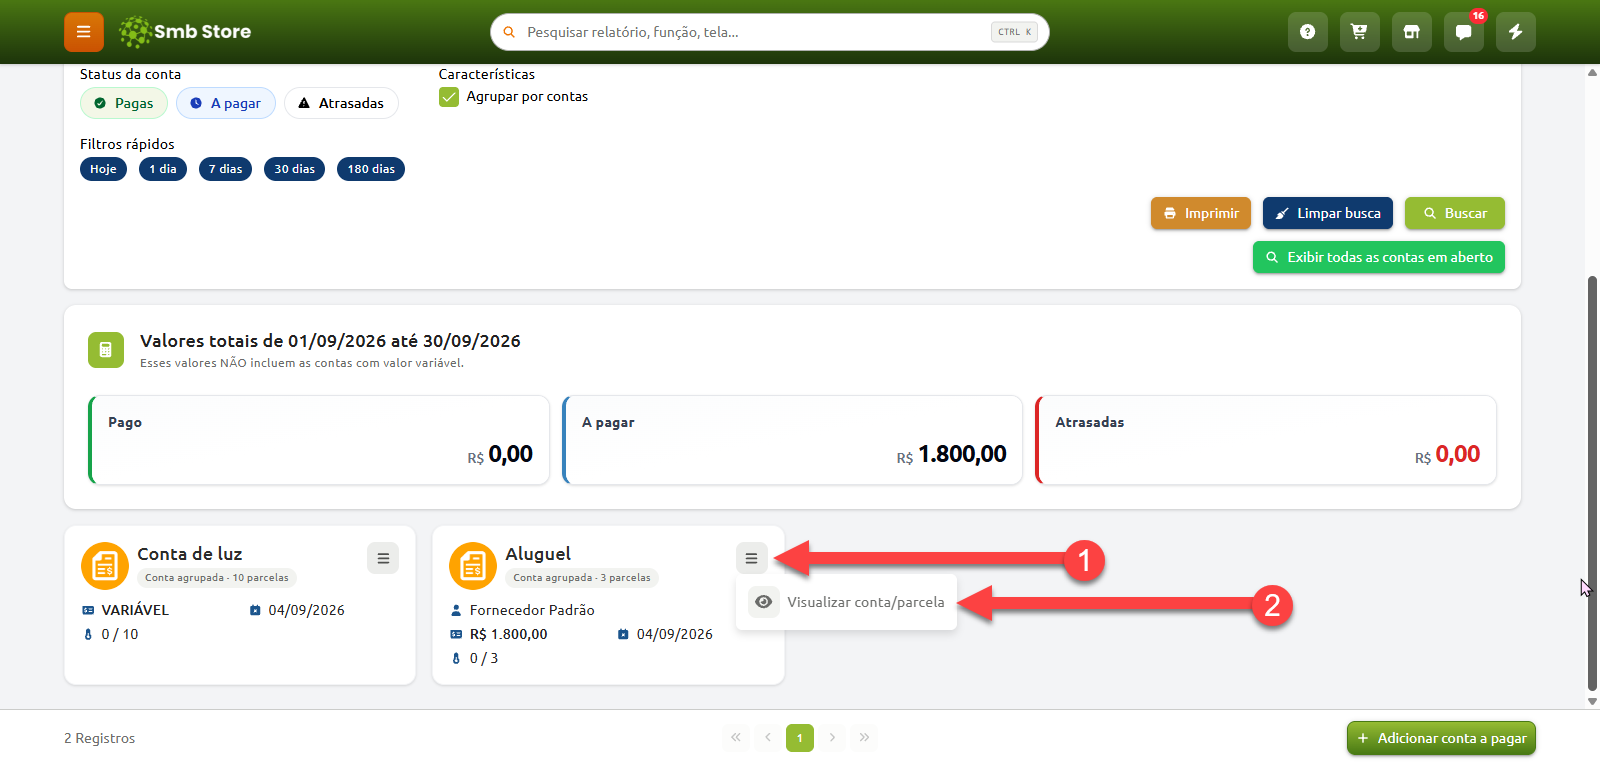Focus the Pesquisar relatório search field
This screenshot has width=1600, height=765.
(x=770, y=32)
